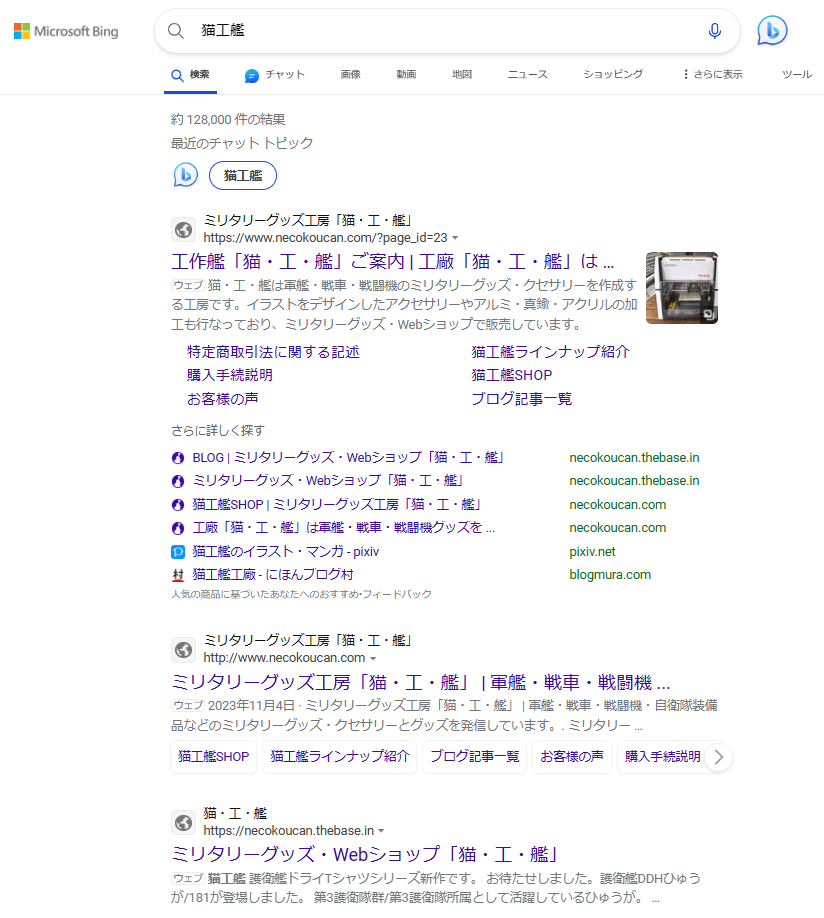
Task: Click favicon next to BLOG | ミリタリーグッズ row
Action: tap(178, 458)
